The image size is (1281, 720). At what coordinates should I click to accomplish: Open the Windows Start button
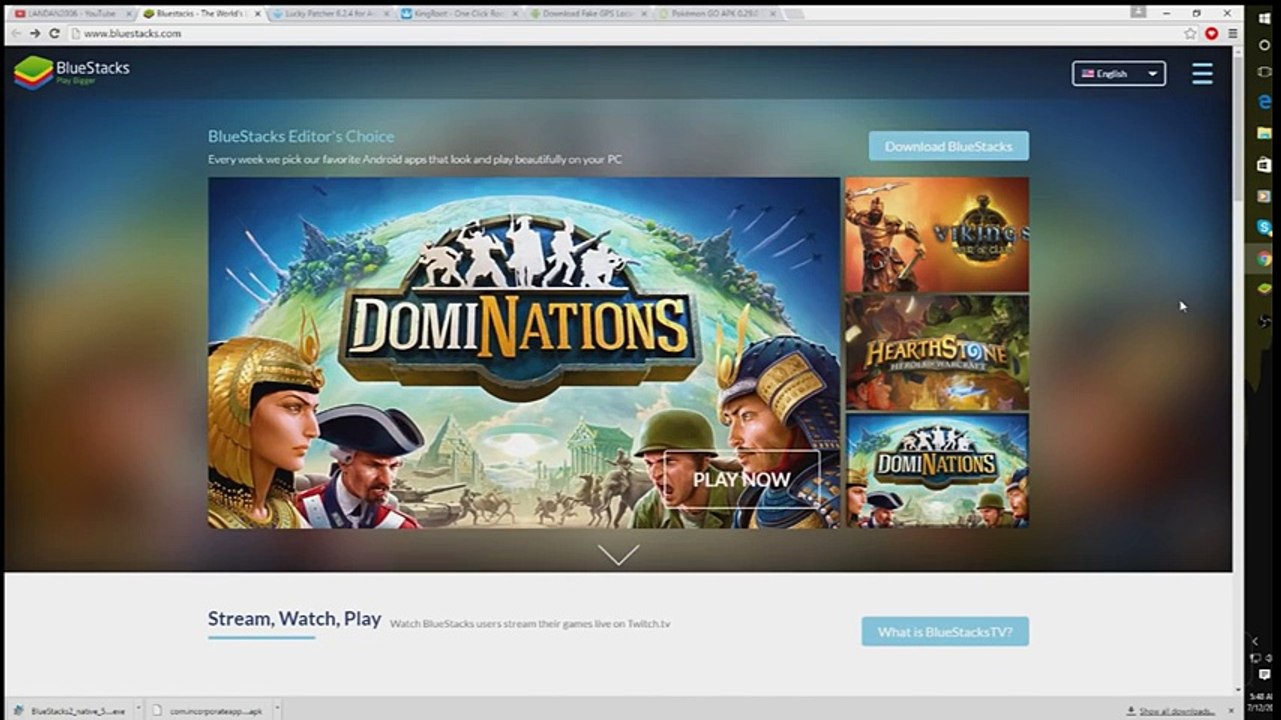point(1264,17)
